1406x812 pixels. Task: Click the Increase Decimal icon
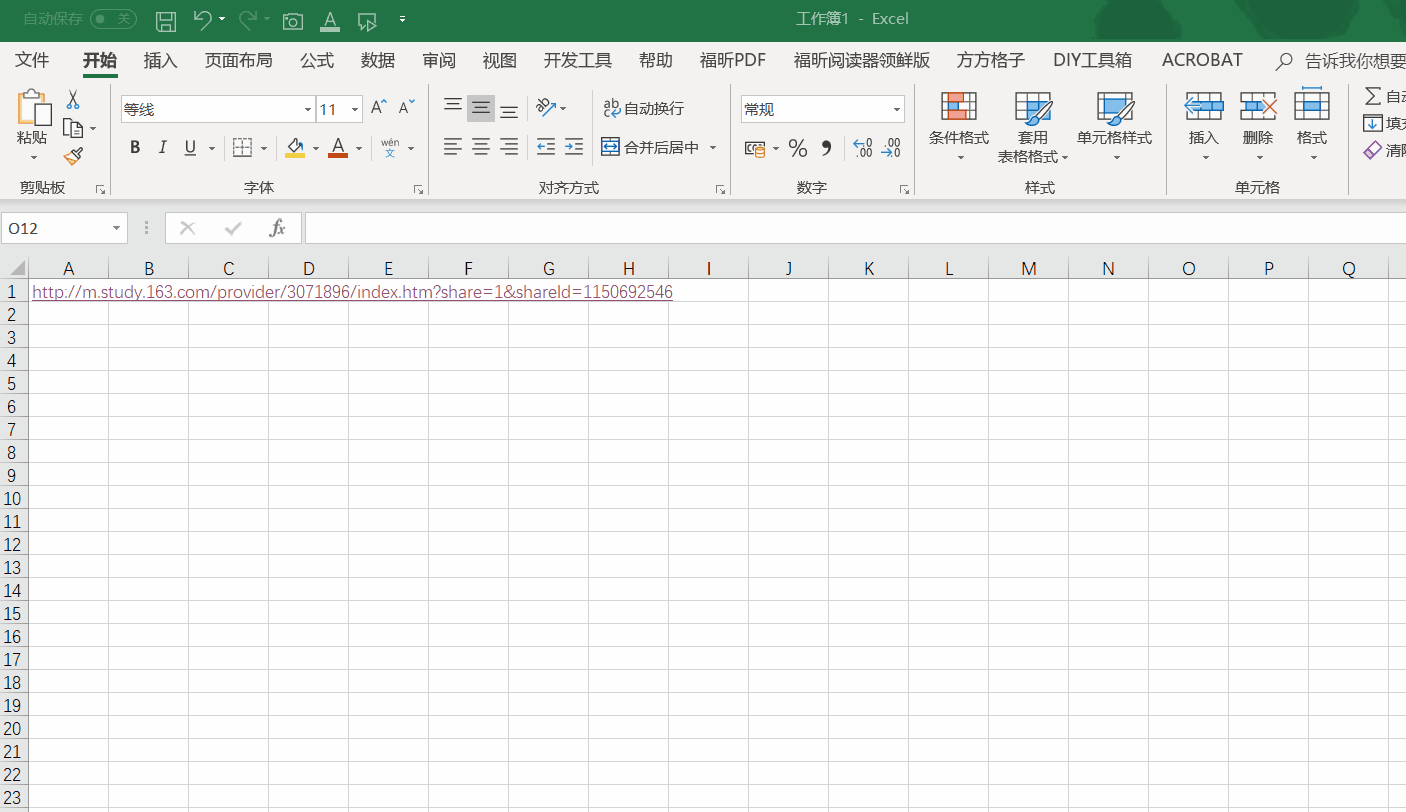(x=862, y=147)
